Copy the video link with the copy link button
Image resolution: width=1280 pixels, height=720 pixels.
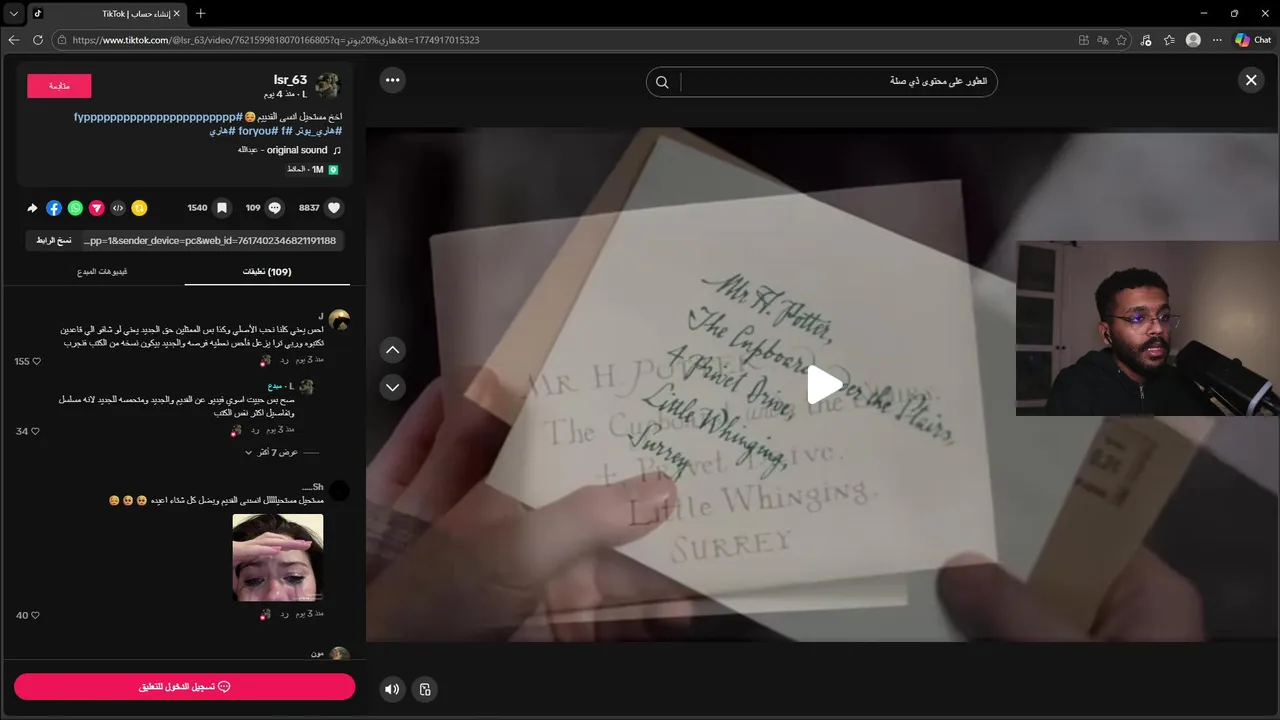click(54, 240)
